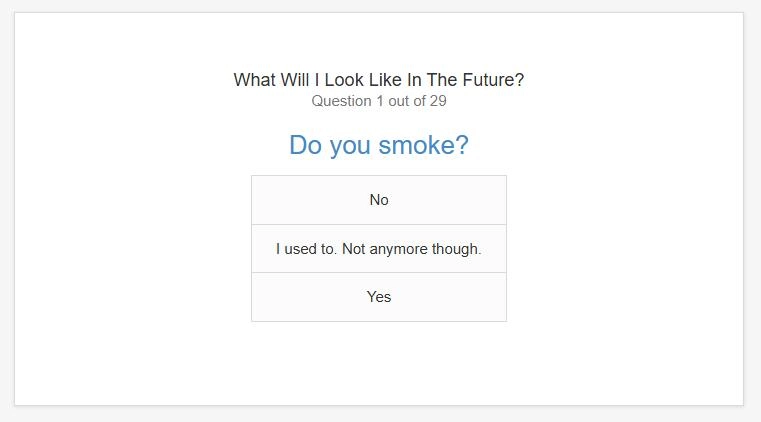
Task: Tap the "Not anymore though" response row
Action: [x=379, y=248]
